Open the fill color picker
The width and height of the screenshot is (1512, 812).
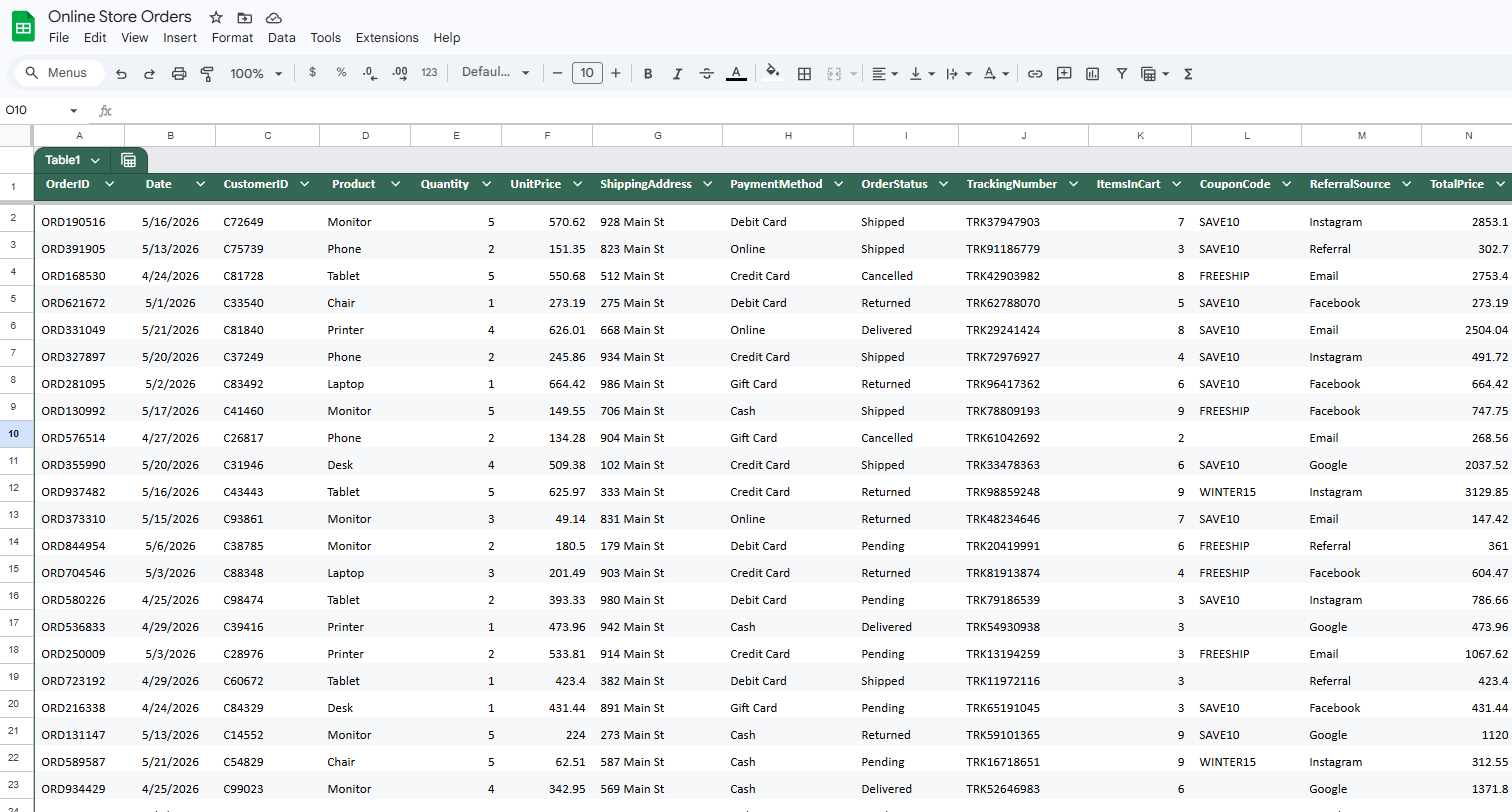(x=771, y=73)
